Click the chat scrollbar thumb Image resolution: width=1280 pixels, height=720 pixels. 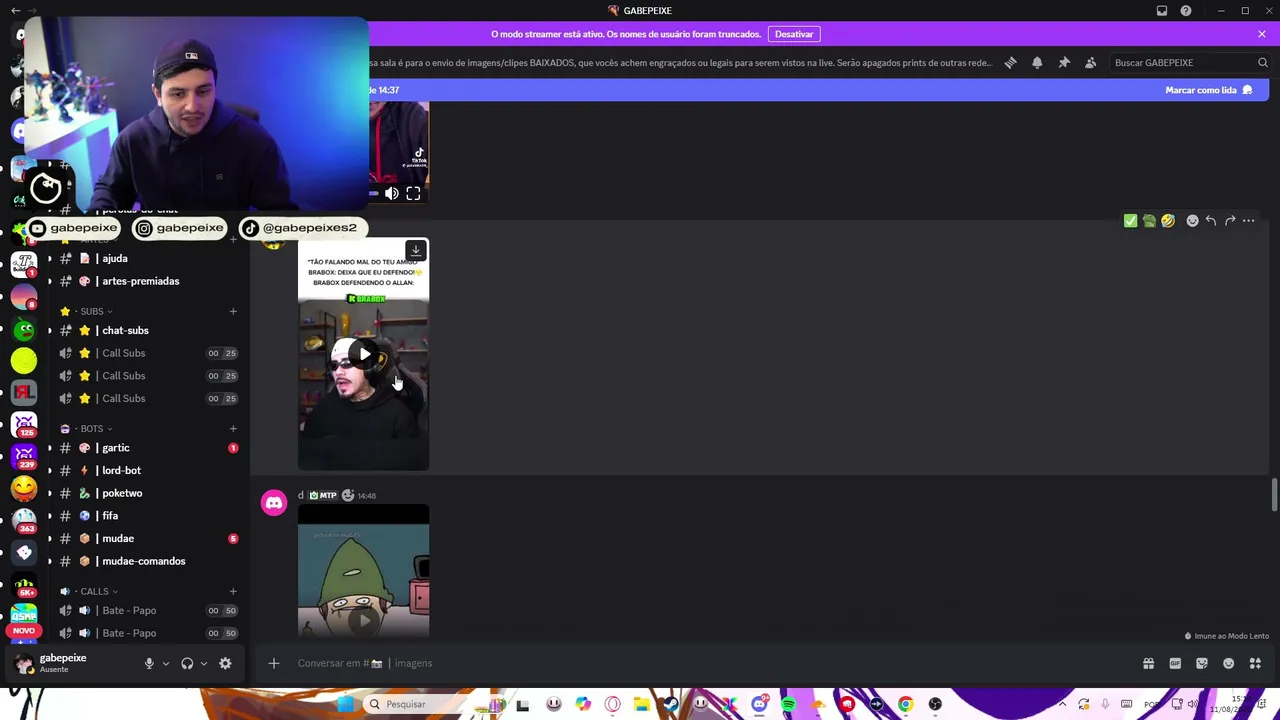(1274, 493)
